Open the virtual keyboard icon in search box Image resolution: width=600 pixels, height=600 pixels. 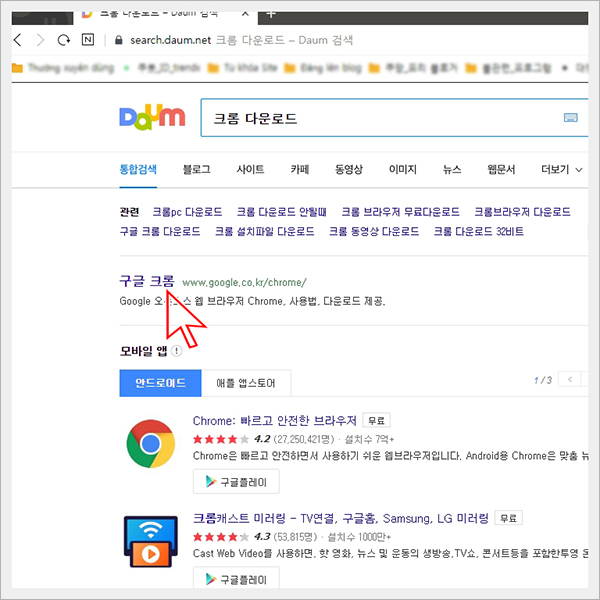coord(571,117)
